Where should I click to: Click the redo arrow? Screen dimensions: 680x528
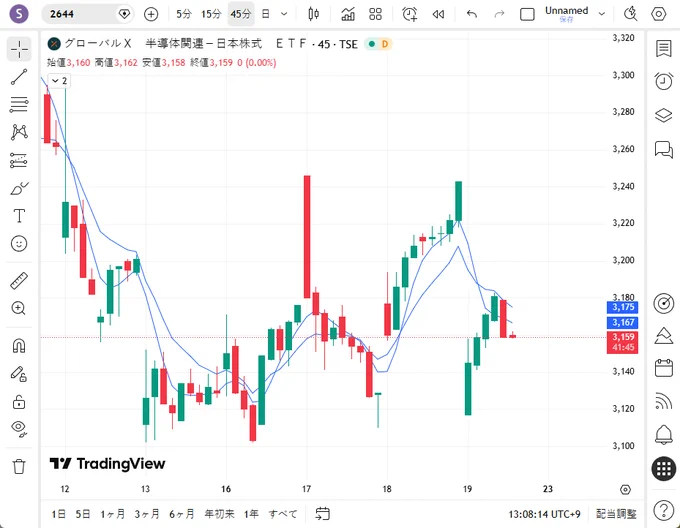[500, 14]
